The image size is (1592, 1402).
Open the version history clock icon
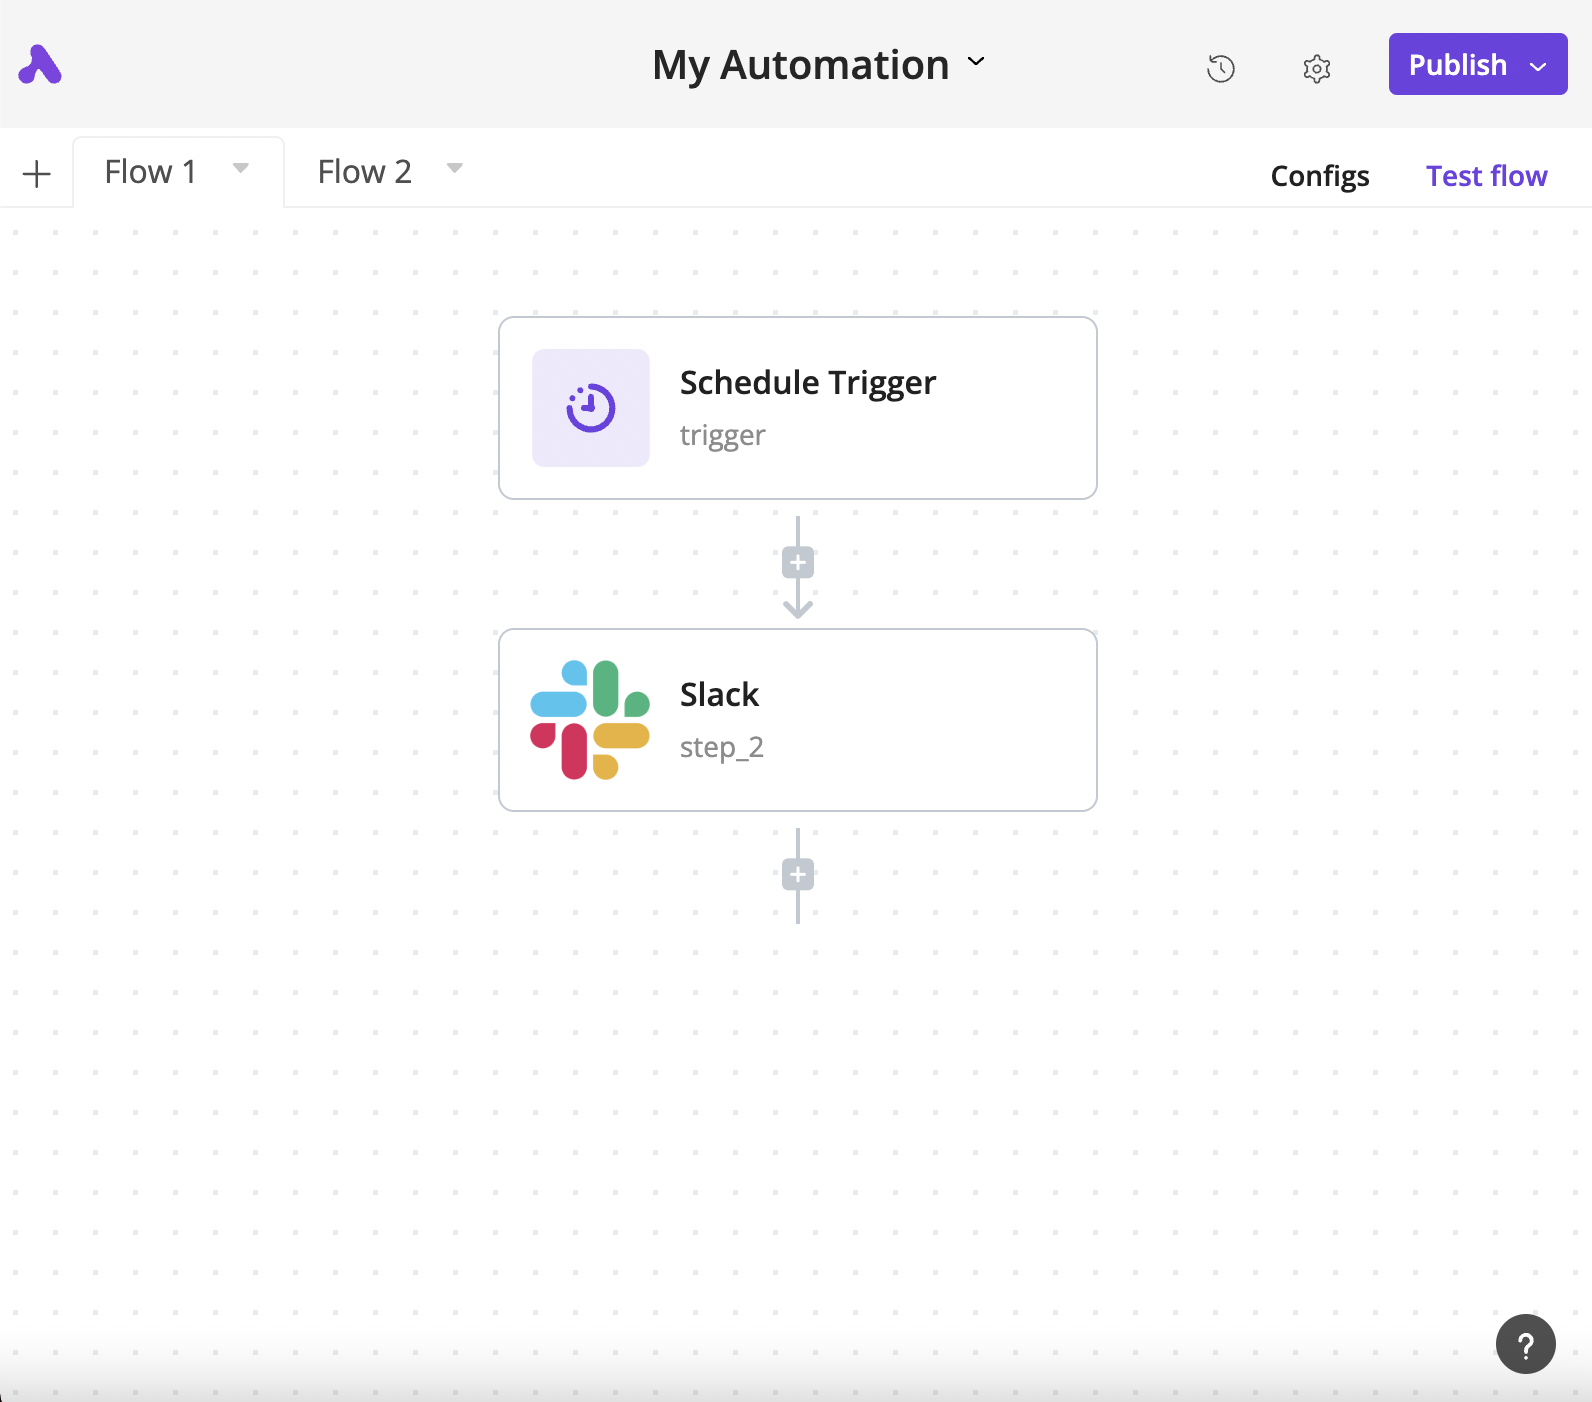point(1220,68)
